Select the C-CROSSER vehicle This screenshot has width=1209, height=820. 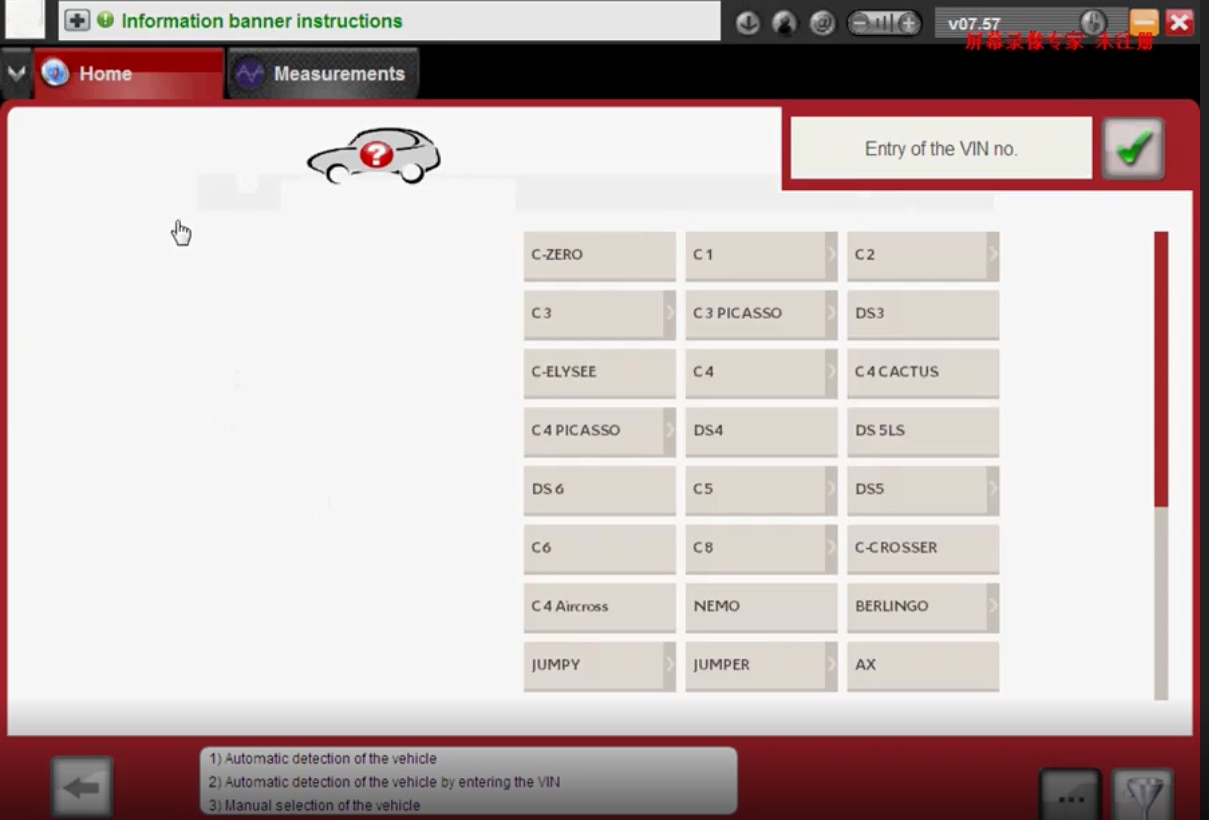tap(923, 549)
